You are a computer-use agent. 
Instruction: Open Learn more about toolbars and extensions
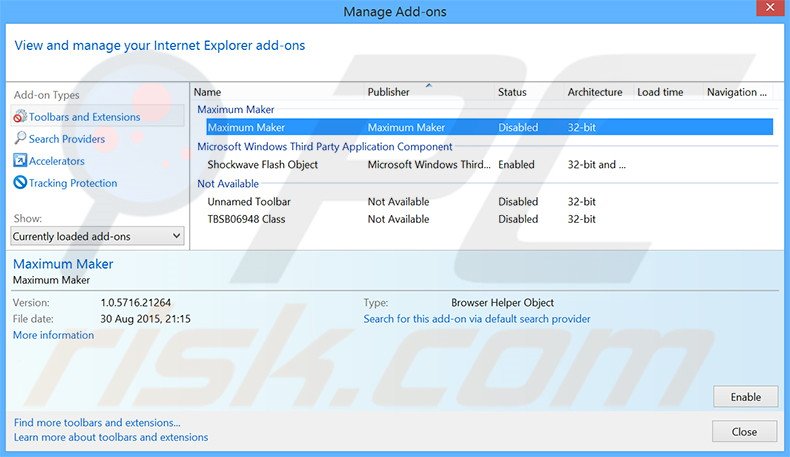[x=111, y=437]
